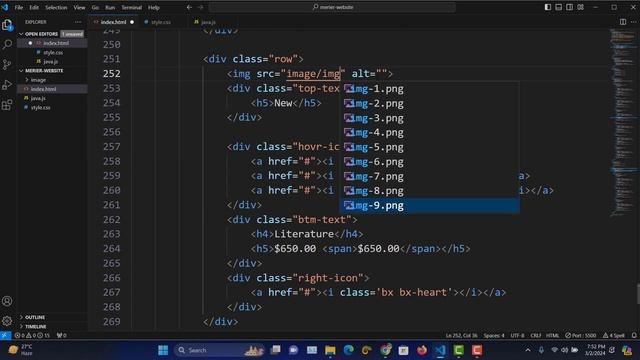Choose img-1.png from the autocomplete list
The image size is (640, 360).
429,89
